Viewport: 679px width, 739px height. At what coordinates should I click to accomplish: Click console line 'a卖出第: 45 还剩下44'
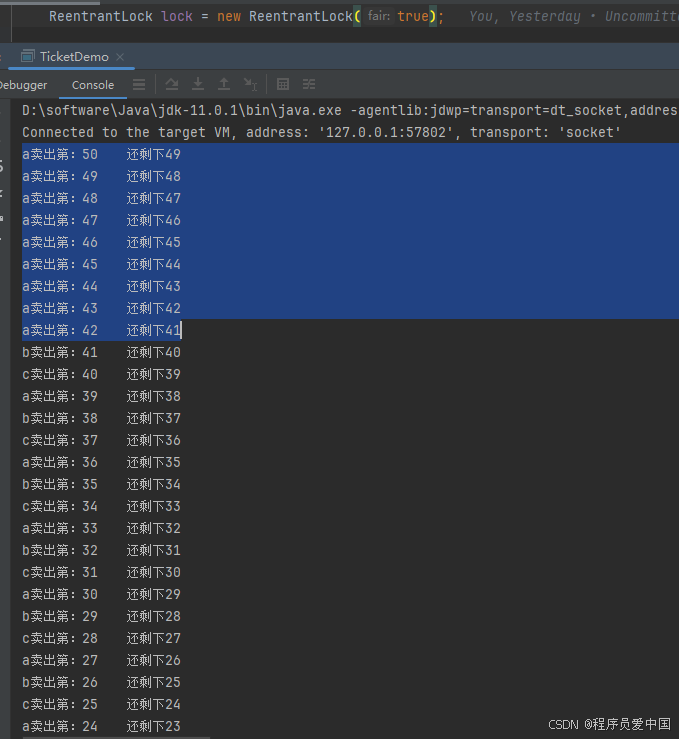click(101, 264)
